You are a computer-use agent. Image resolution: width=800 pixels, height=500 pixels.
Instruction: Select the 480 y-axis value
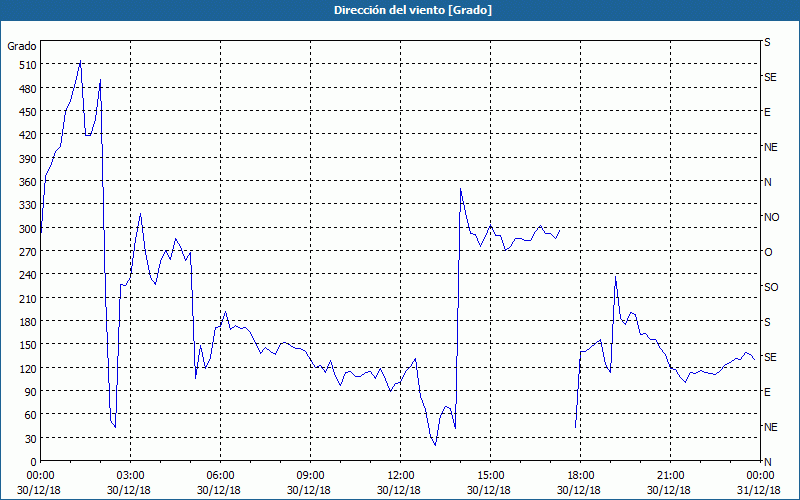[28, 88]
